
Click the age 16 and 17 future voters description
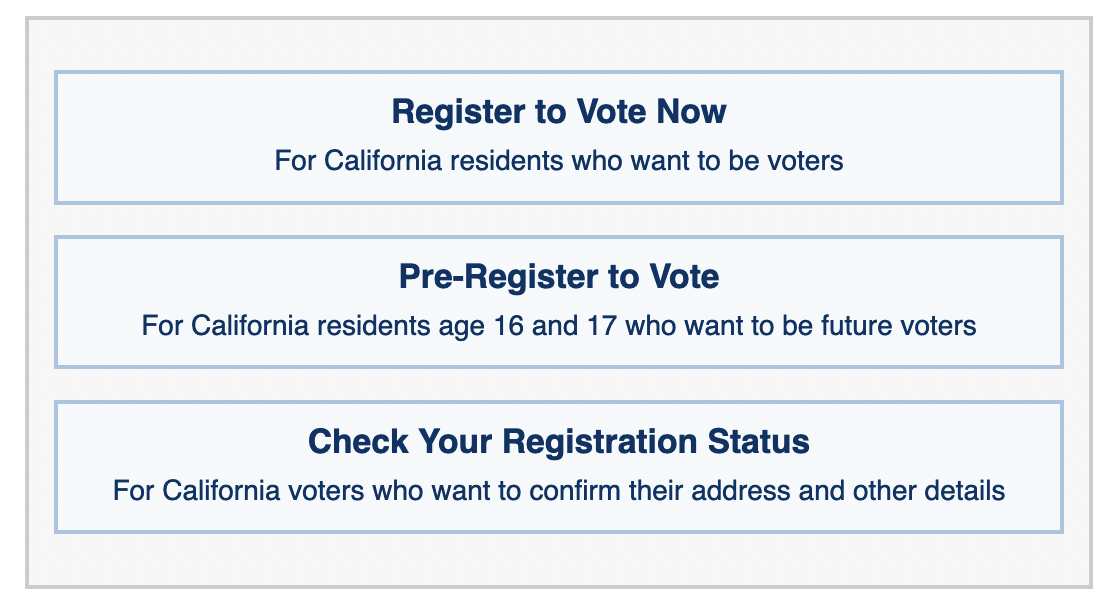pyautogui.click(x=558, y=326)
